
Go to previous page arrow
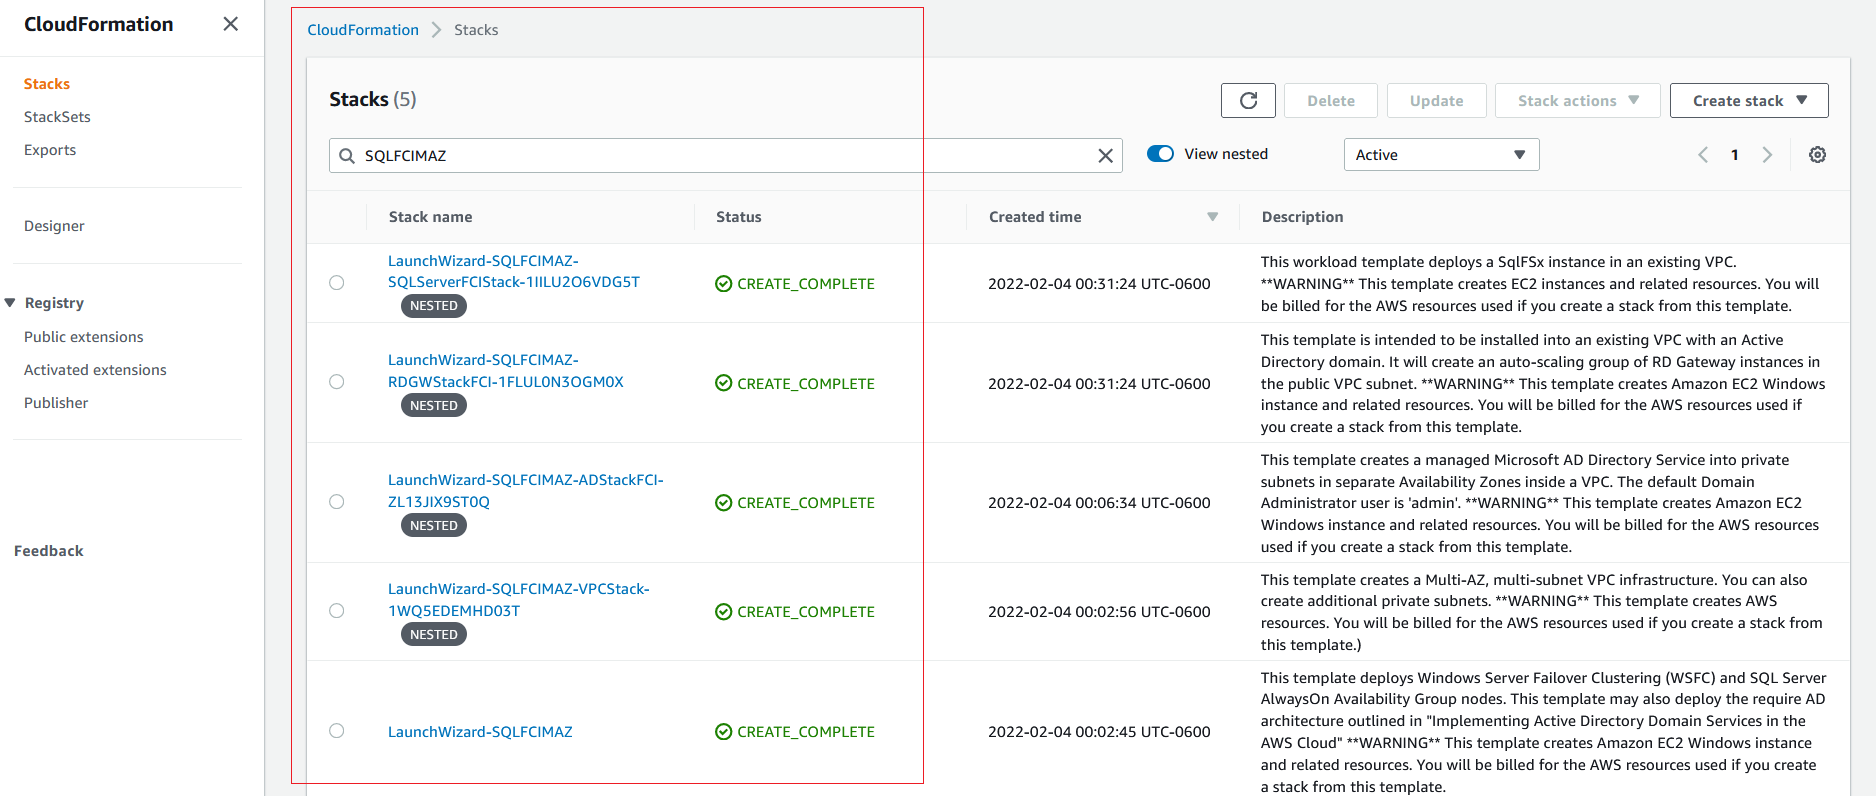pos(1703,155)
